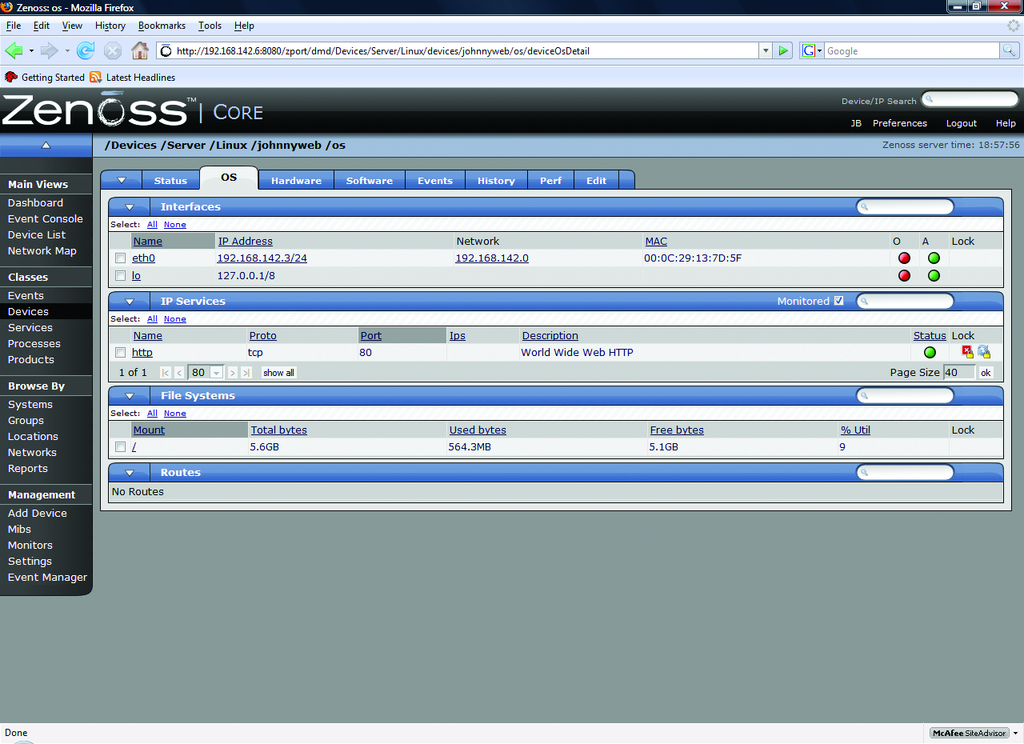Check the eth0 interface checkbox
This screenshot has height=744, width=1024.
pos(120,258)
